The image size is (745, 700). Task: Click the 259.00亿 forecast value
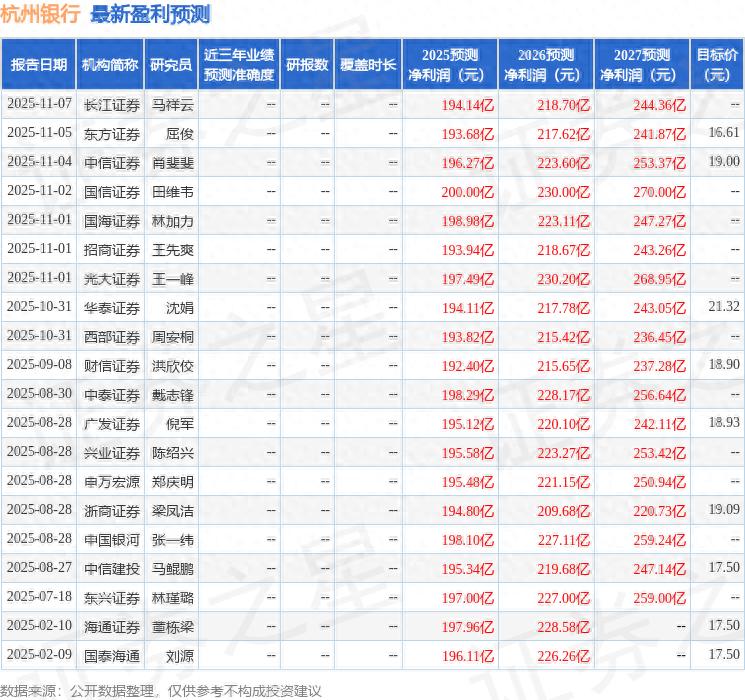[x=659, y=597]
